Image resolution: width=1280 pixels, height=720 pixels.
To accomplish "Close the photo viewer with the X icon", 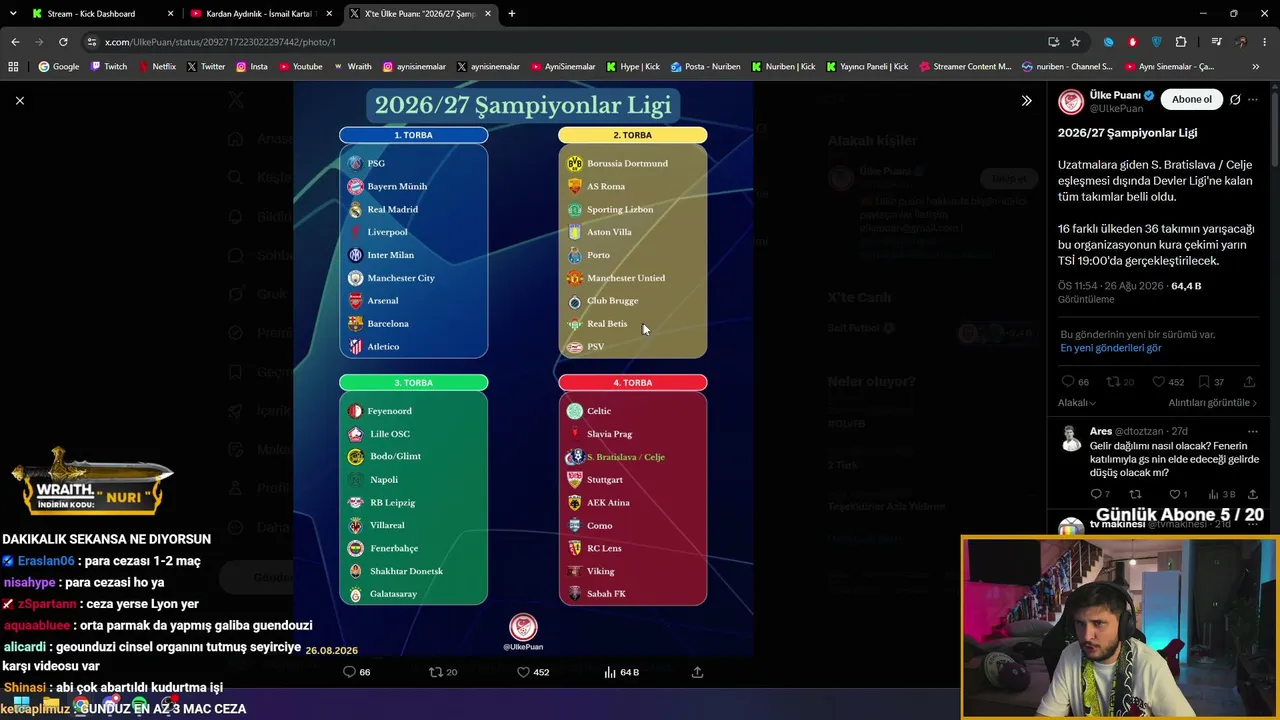I will coord(20,100).
